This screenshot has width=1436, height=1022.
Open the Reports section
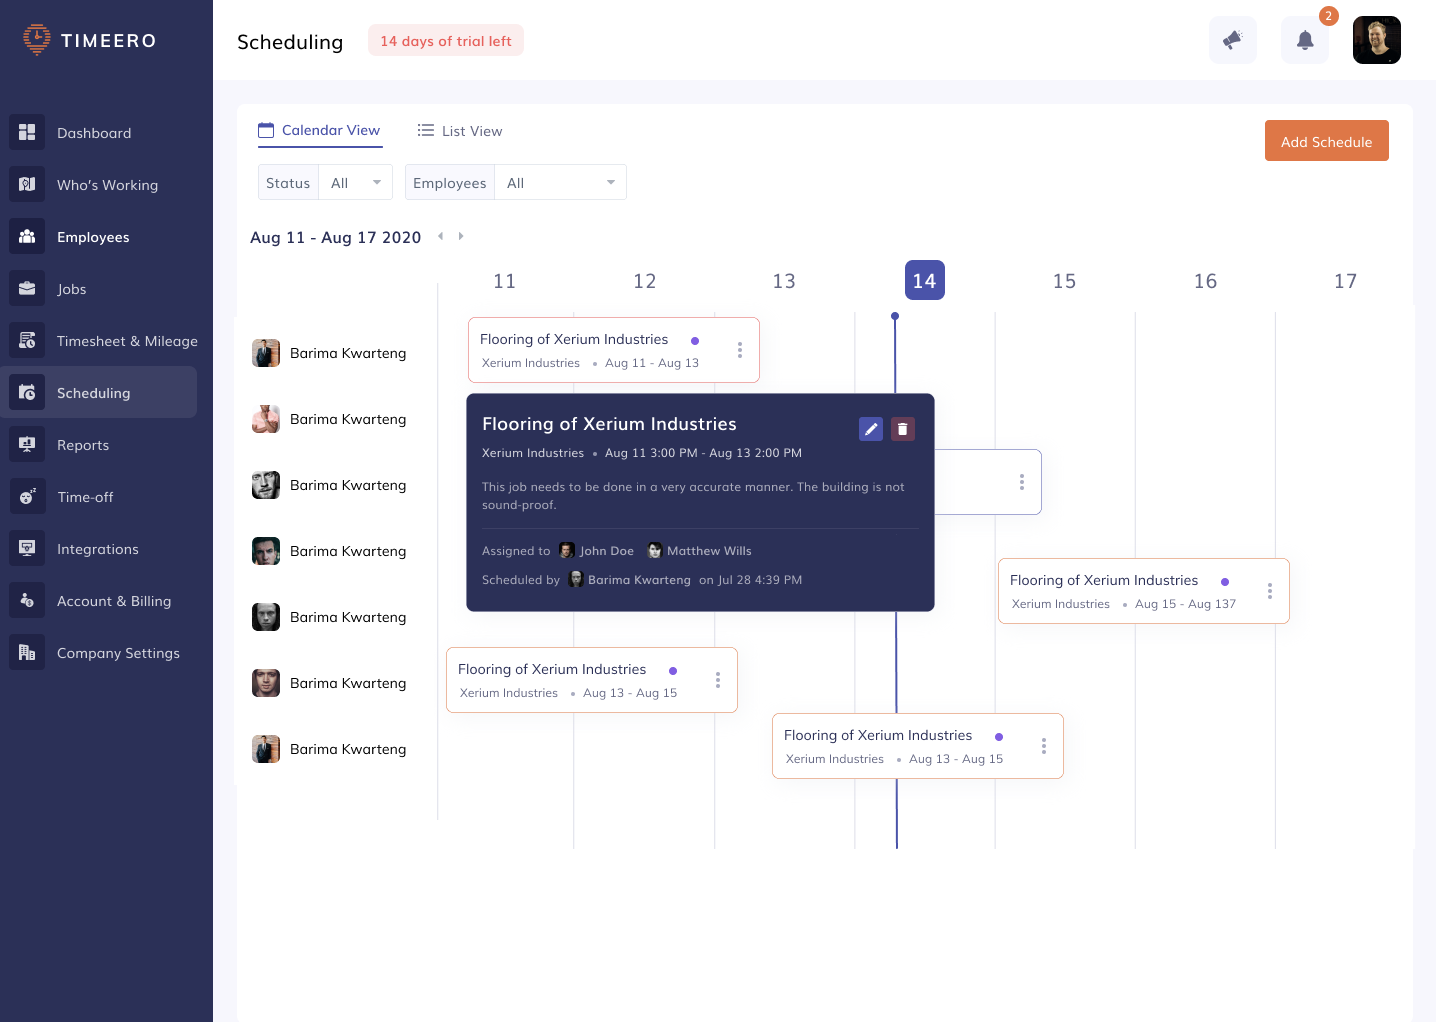pyautogui.click(x=83, y=444)
